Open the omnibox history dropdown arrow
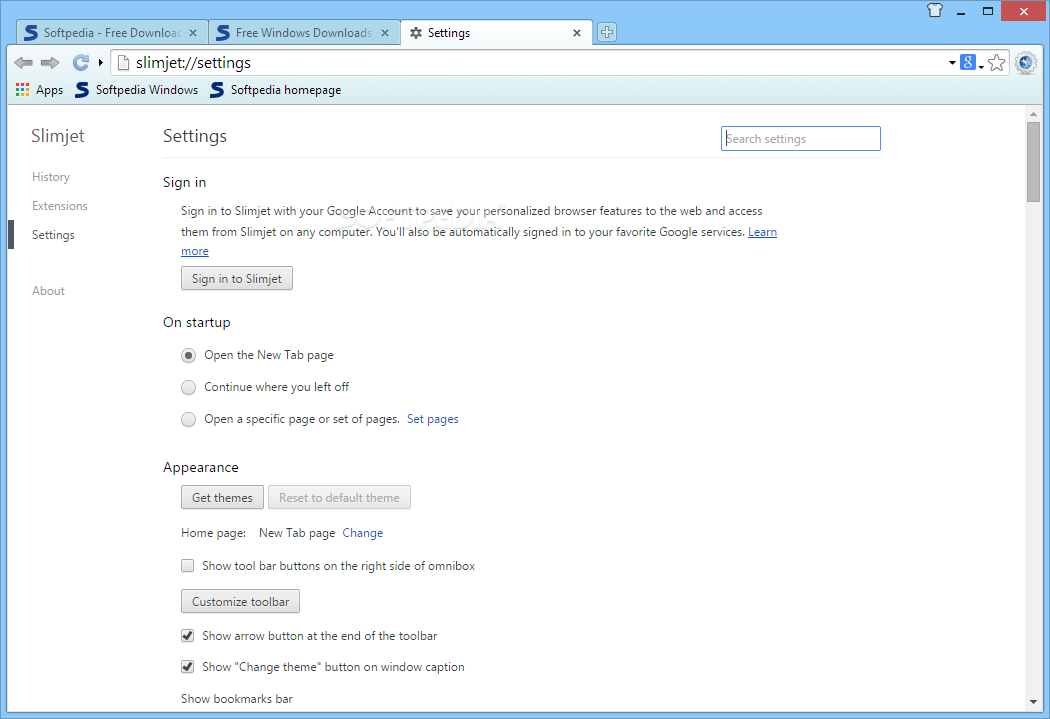Screen dimensions: 1050x719 [952, 63]
